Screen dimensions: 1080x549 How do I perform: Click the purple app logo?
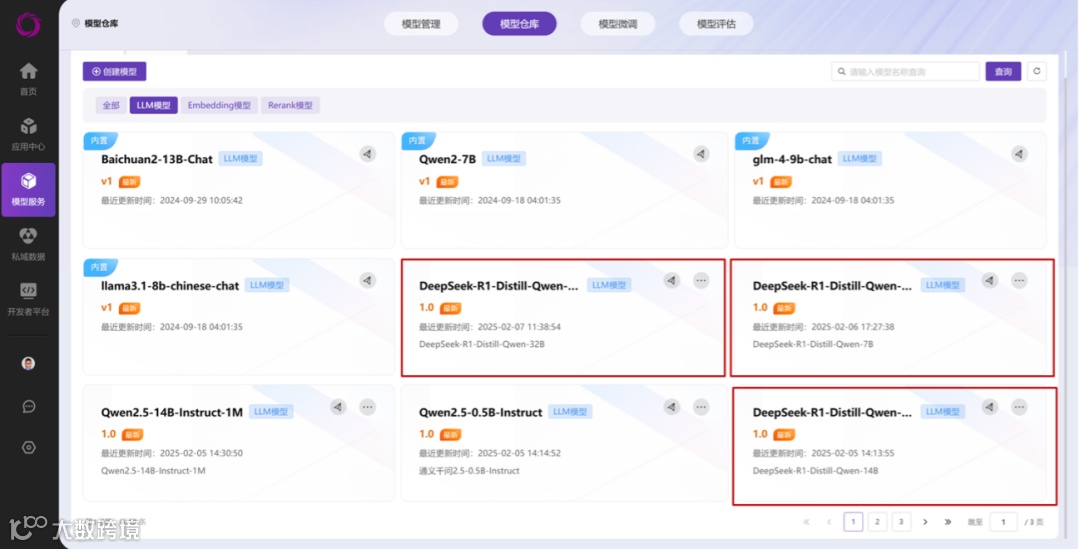tap(28, 25)
